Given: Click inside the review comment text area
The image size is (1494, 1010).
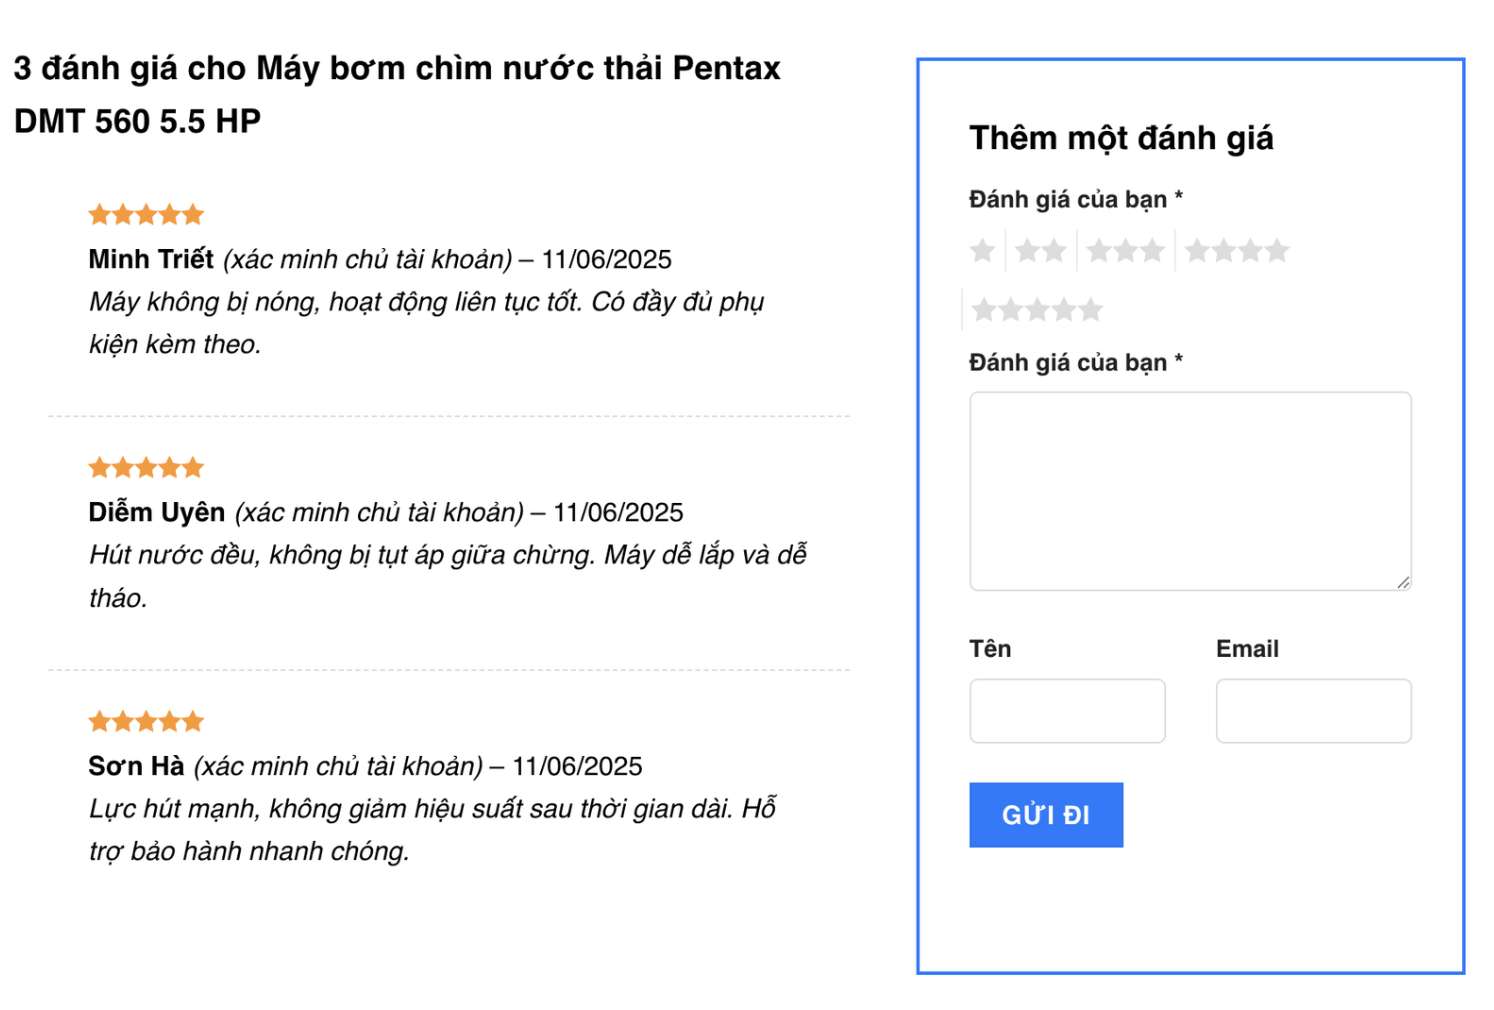Looking at the screenshot, I should pos(1189,490).
